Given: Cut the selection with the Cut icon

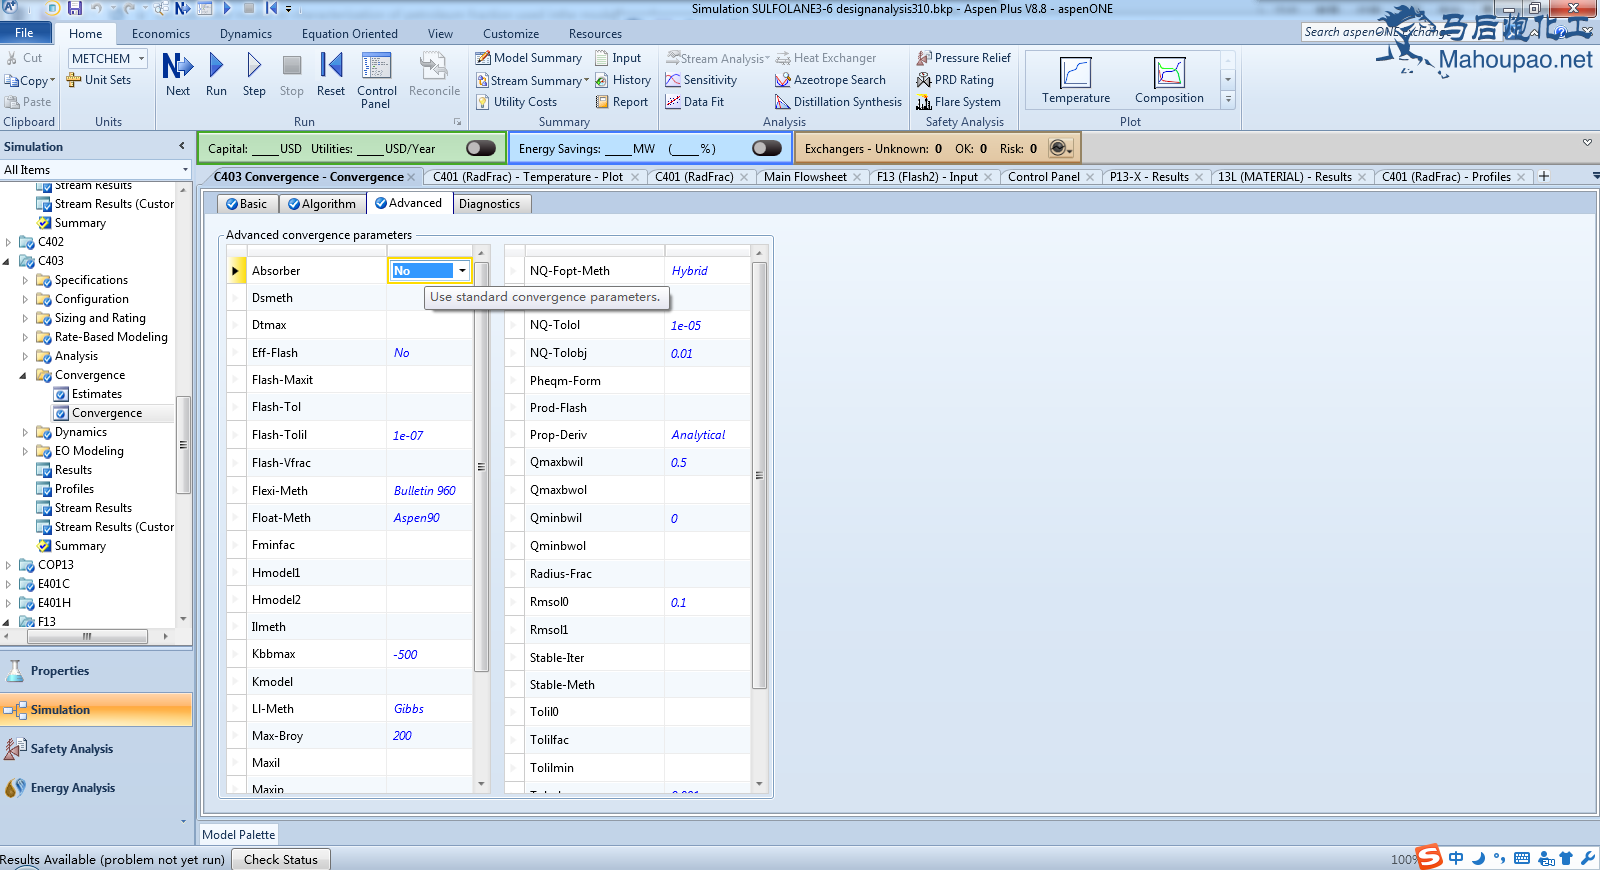Looking at the screenshot, I should click(x=24, y=58).
